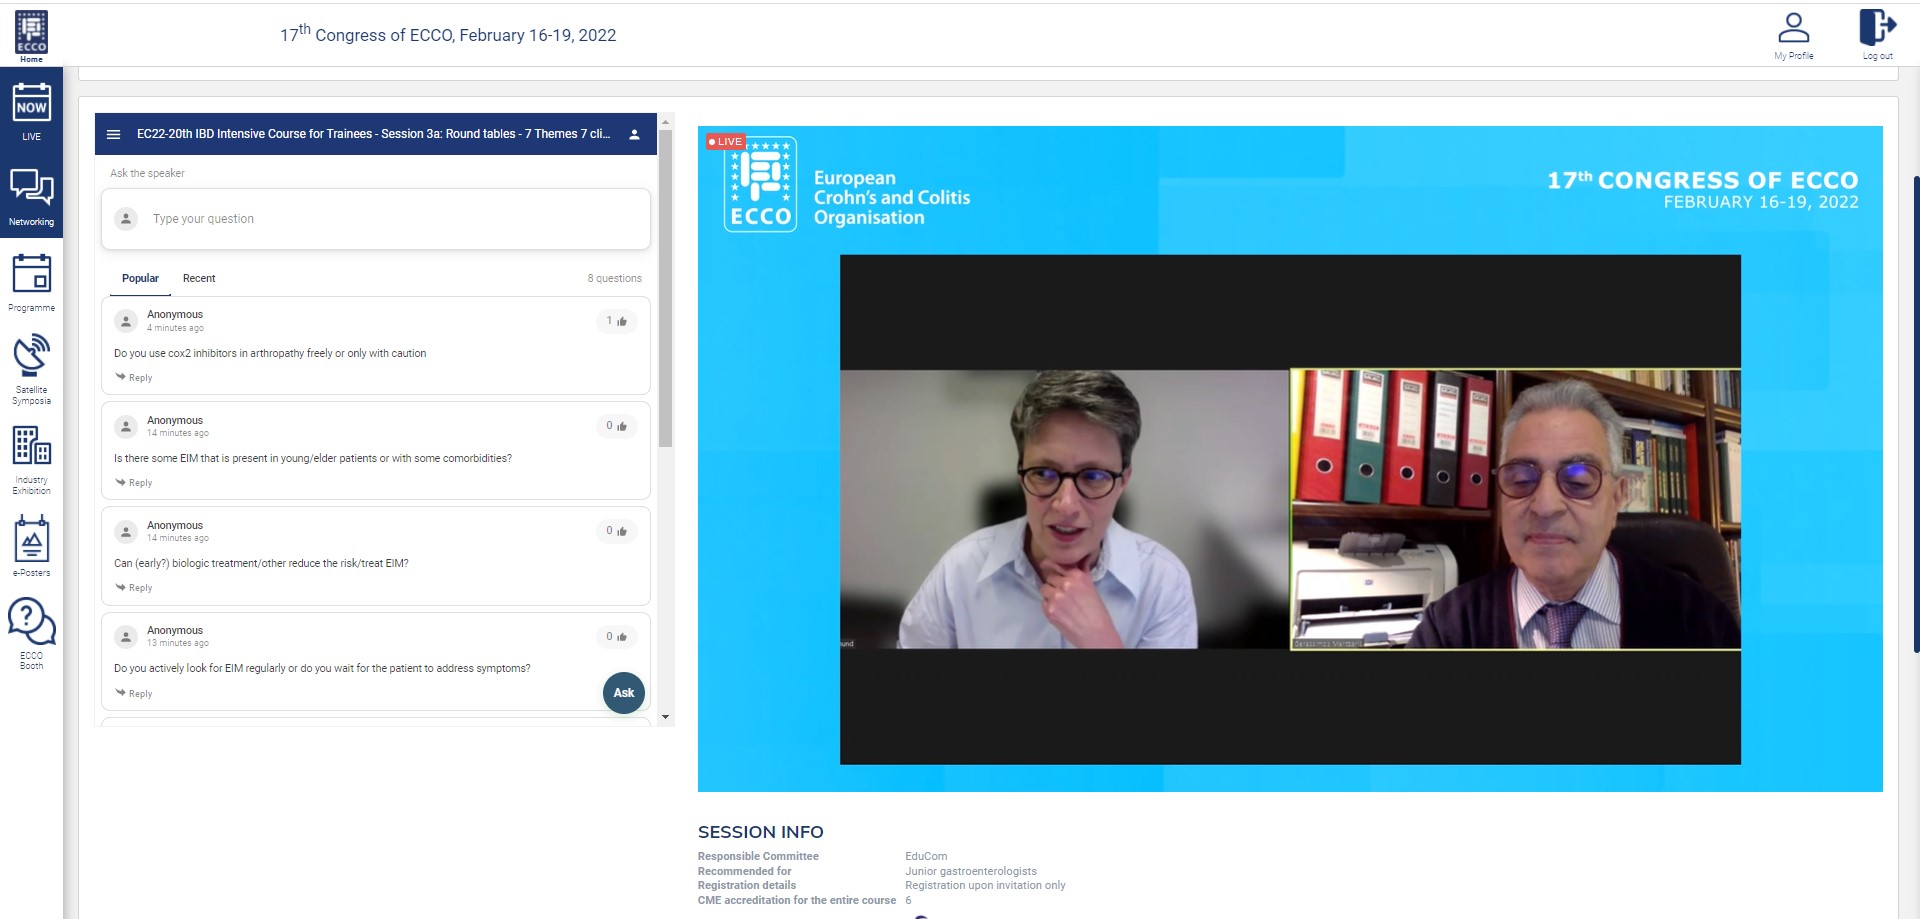Screen dimensions: 1920x919
Task: Reply to the cox2 inhibitors question
Action: tap(134, 377)
